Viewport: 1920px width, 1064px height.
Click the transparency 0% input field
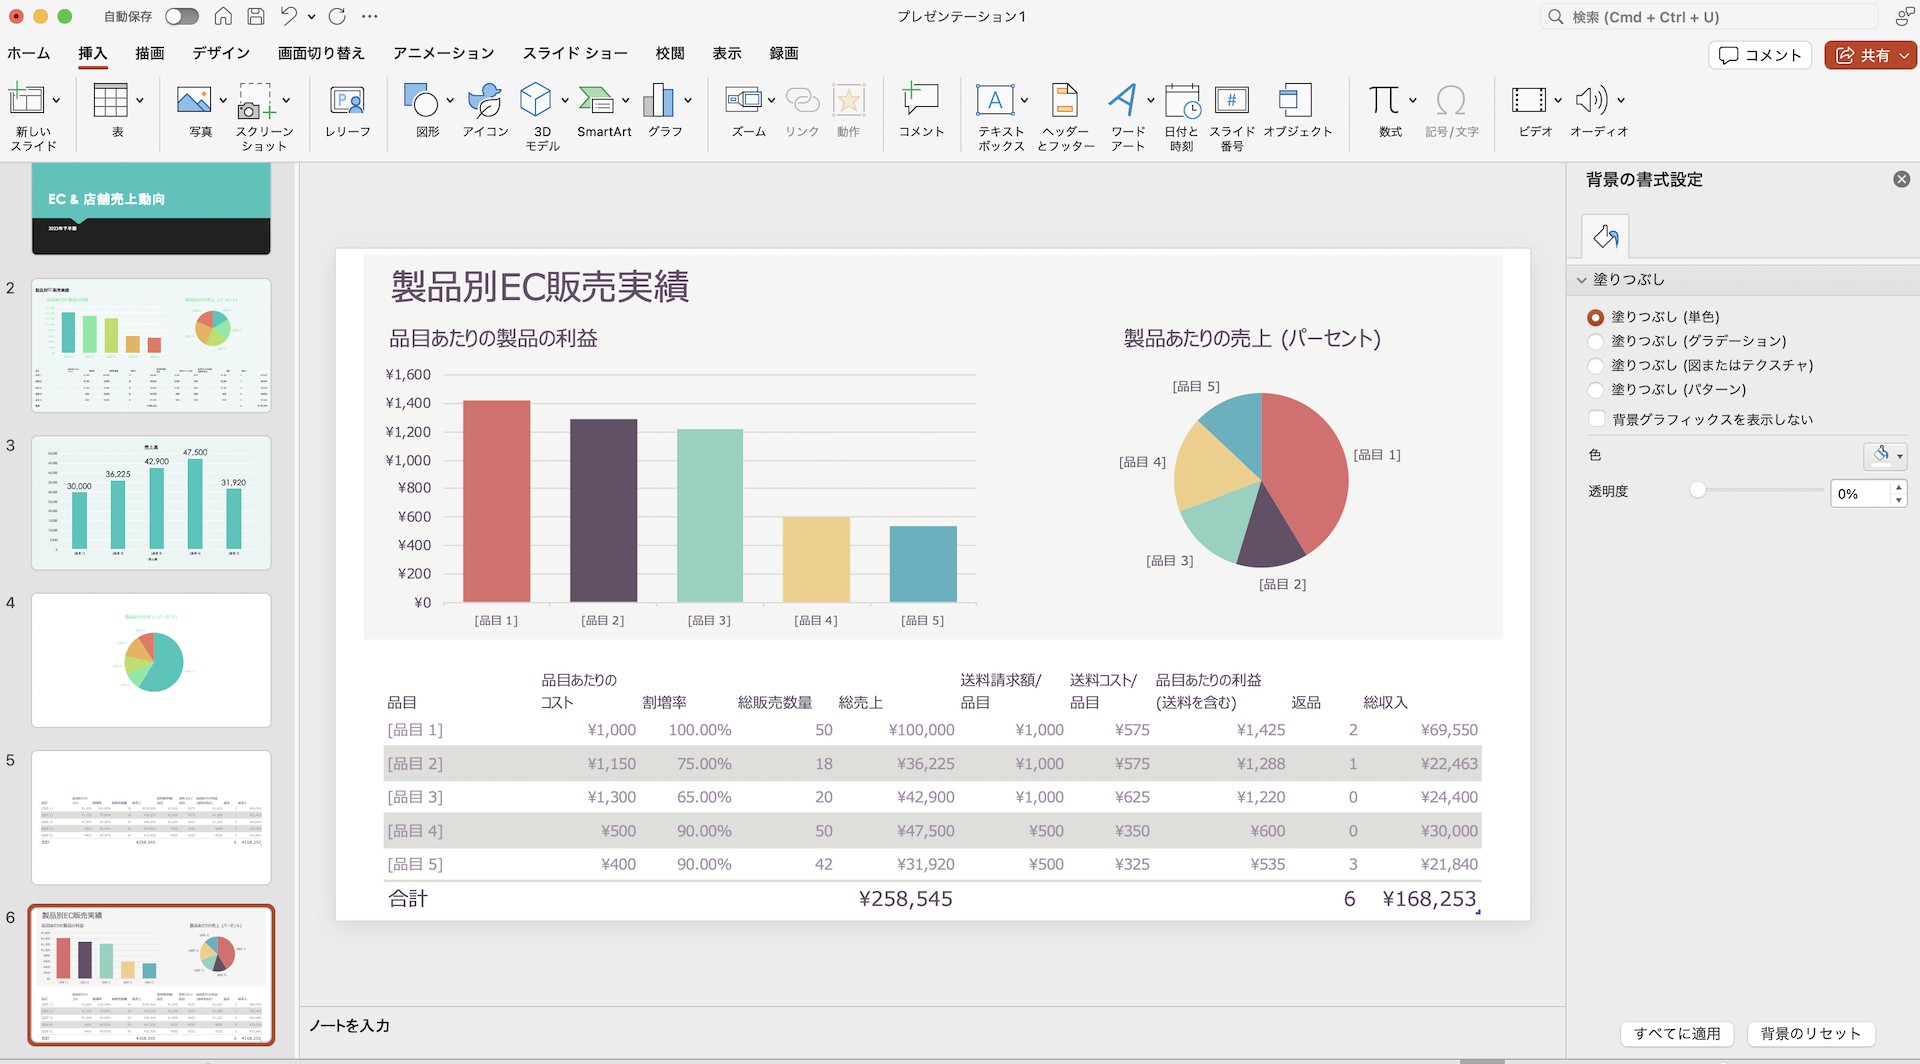pos(1860,493)
